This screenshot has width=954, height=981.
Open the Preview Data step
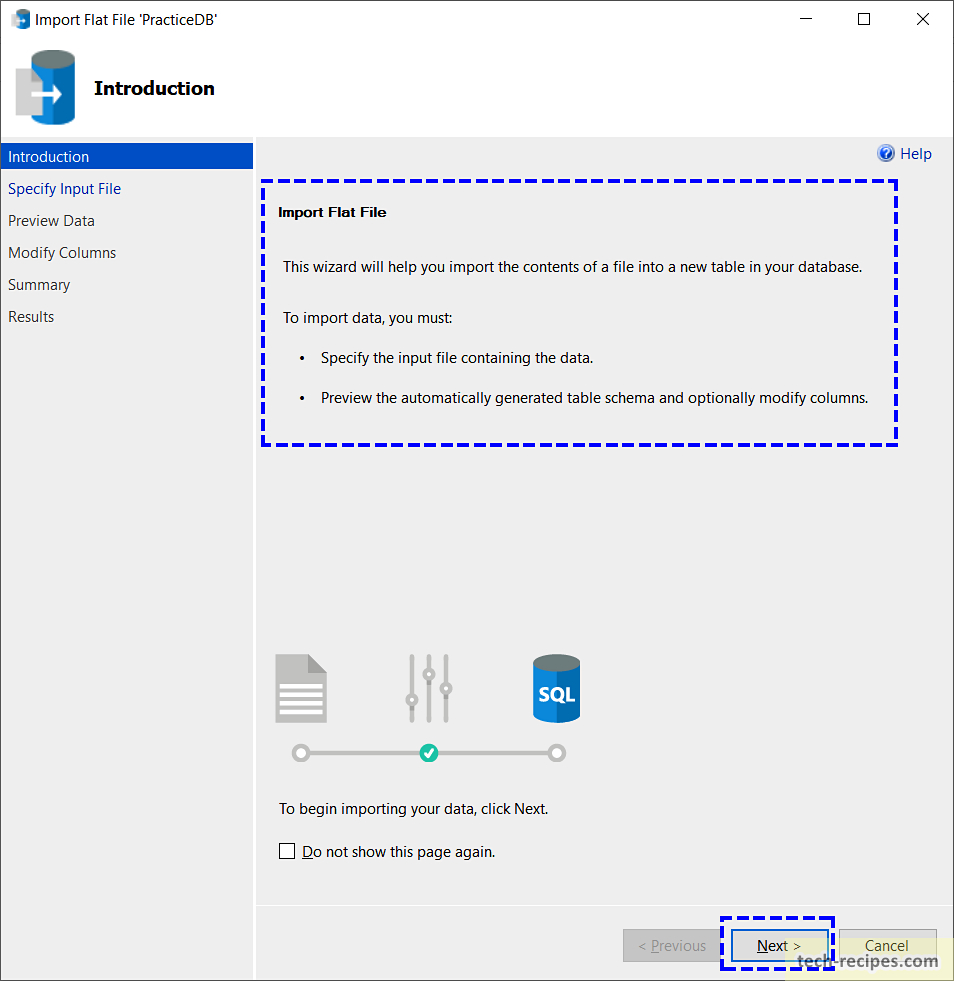click(x=52, y=221)
